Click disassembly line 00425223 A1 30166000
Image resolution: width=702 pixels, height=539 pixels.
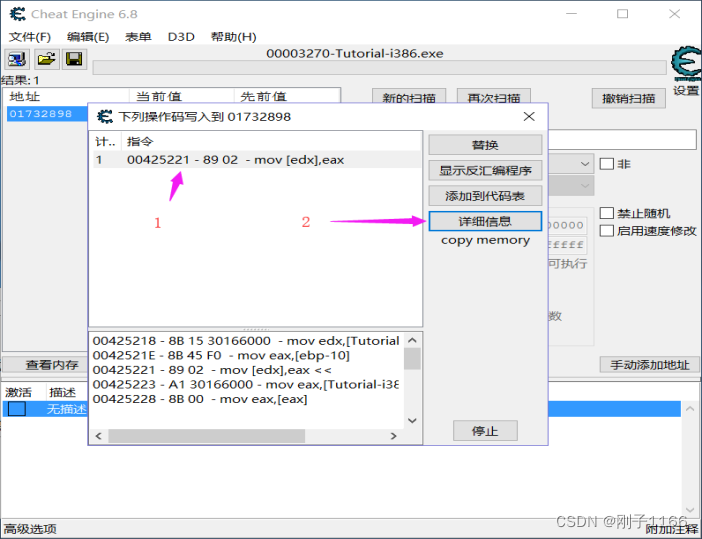click(246, 385)
